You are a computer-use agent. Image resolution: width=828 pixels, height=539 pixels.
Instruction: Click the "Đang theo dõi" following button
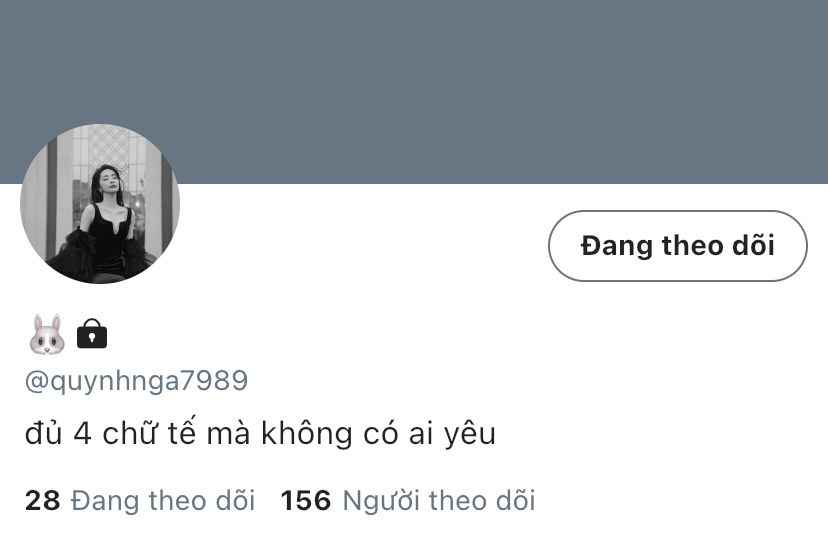[x=678, y=245]
